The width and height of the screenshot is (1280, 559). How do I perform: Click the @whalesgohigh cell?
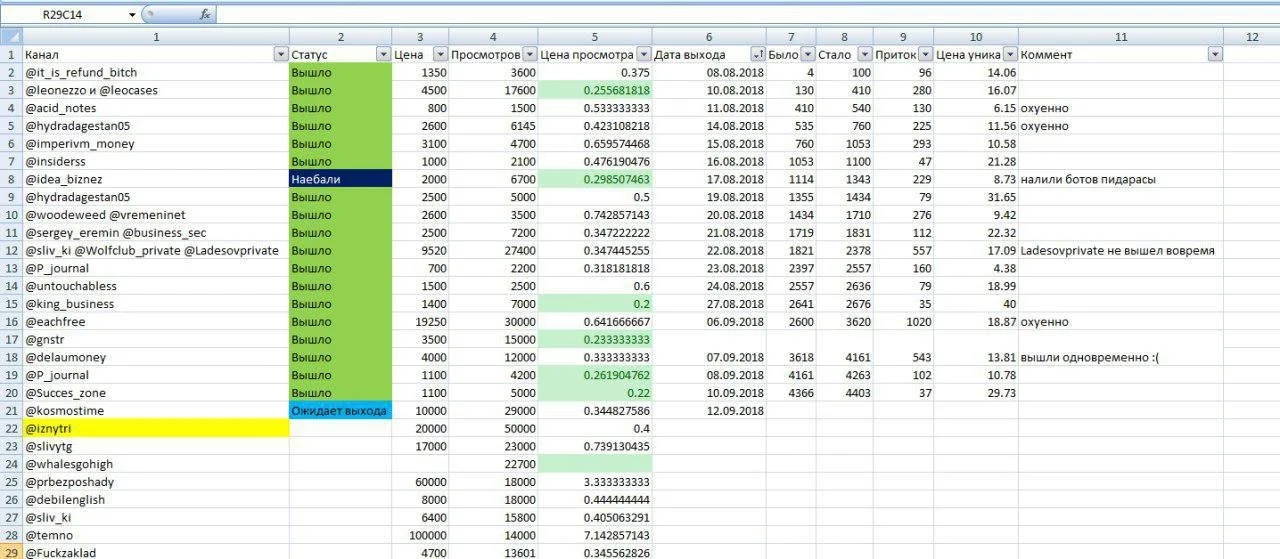pyautogui.click(x=155, y=464)
